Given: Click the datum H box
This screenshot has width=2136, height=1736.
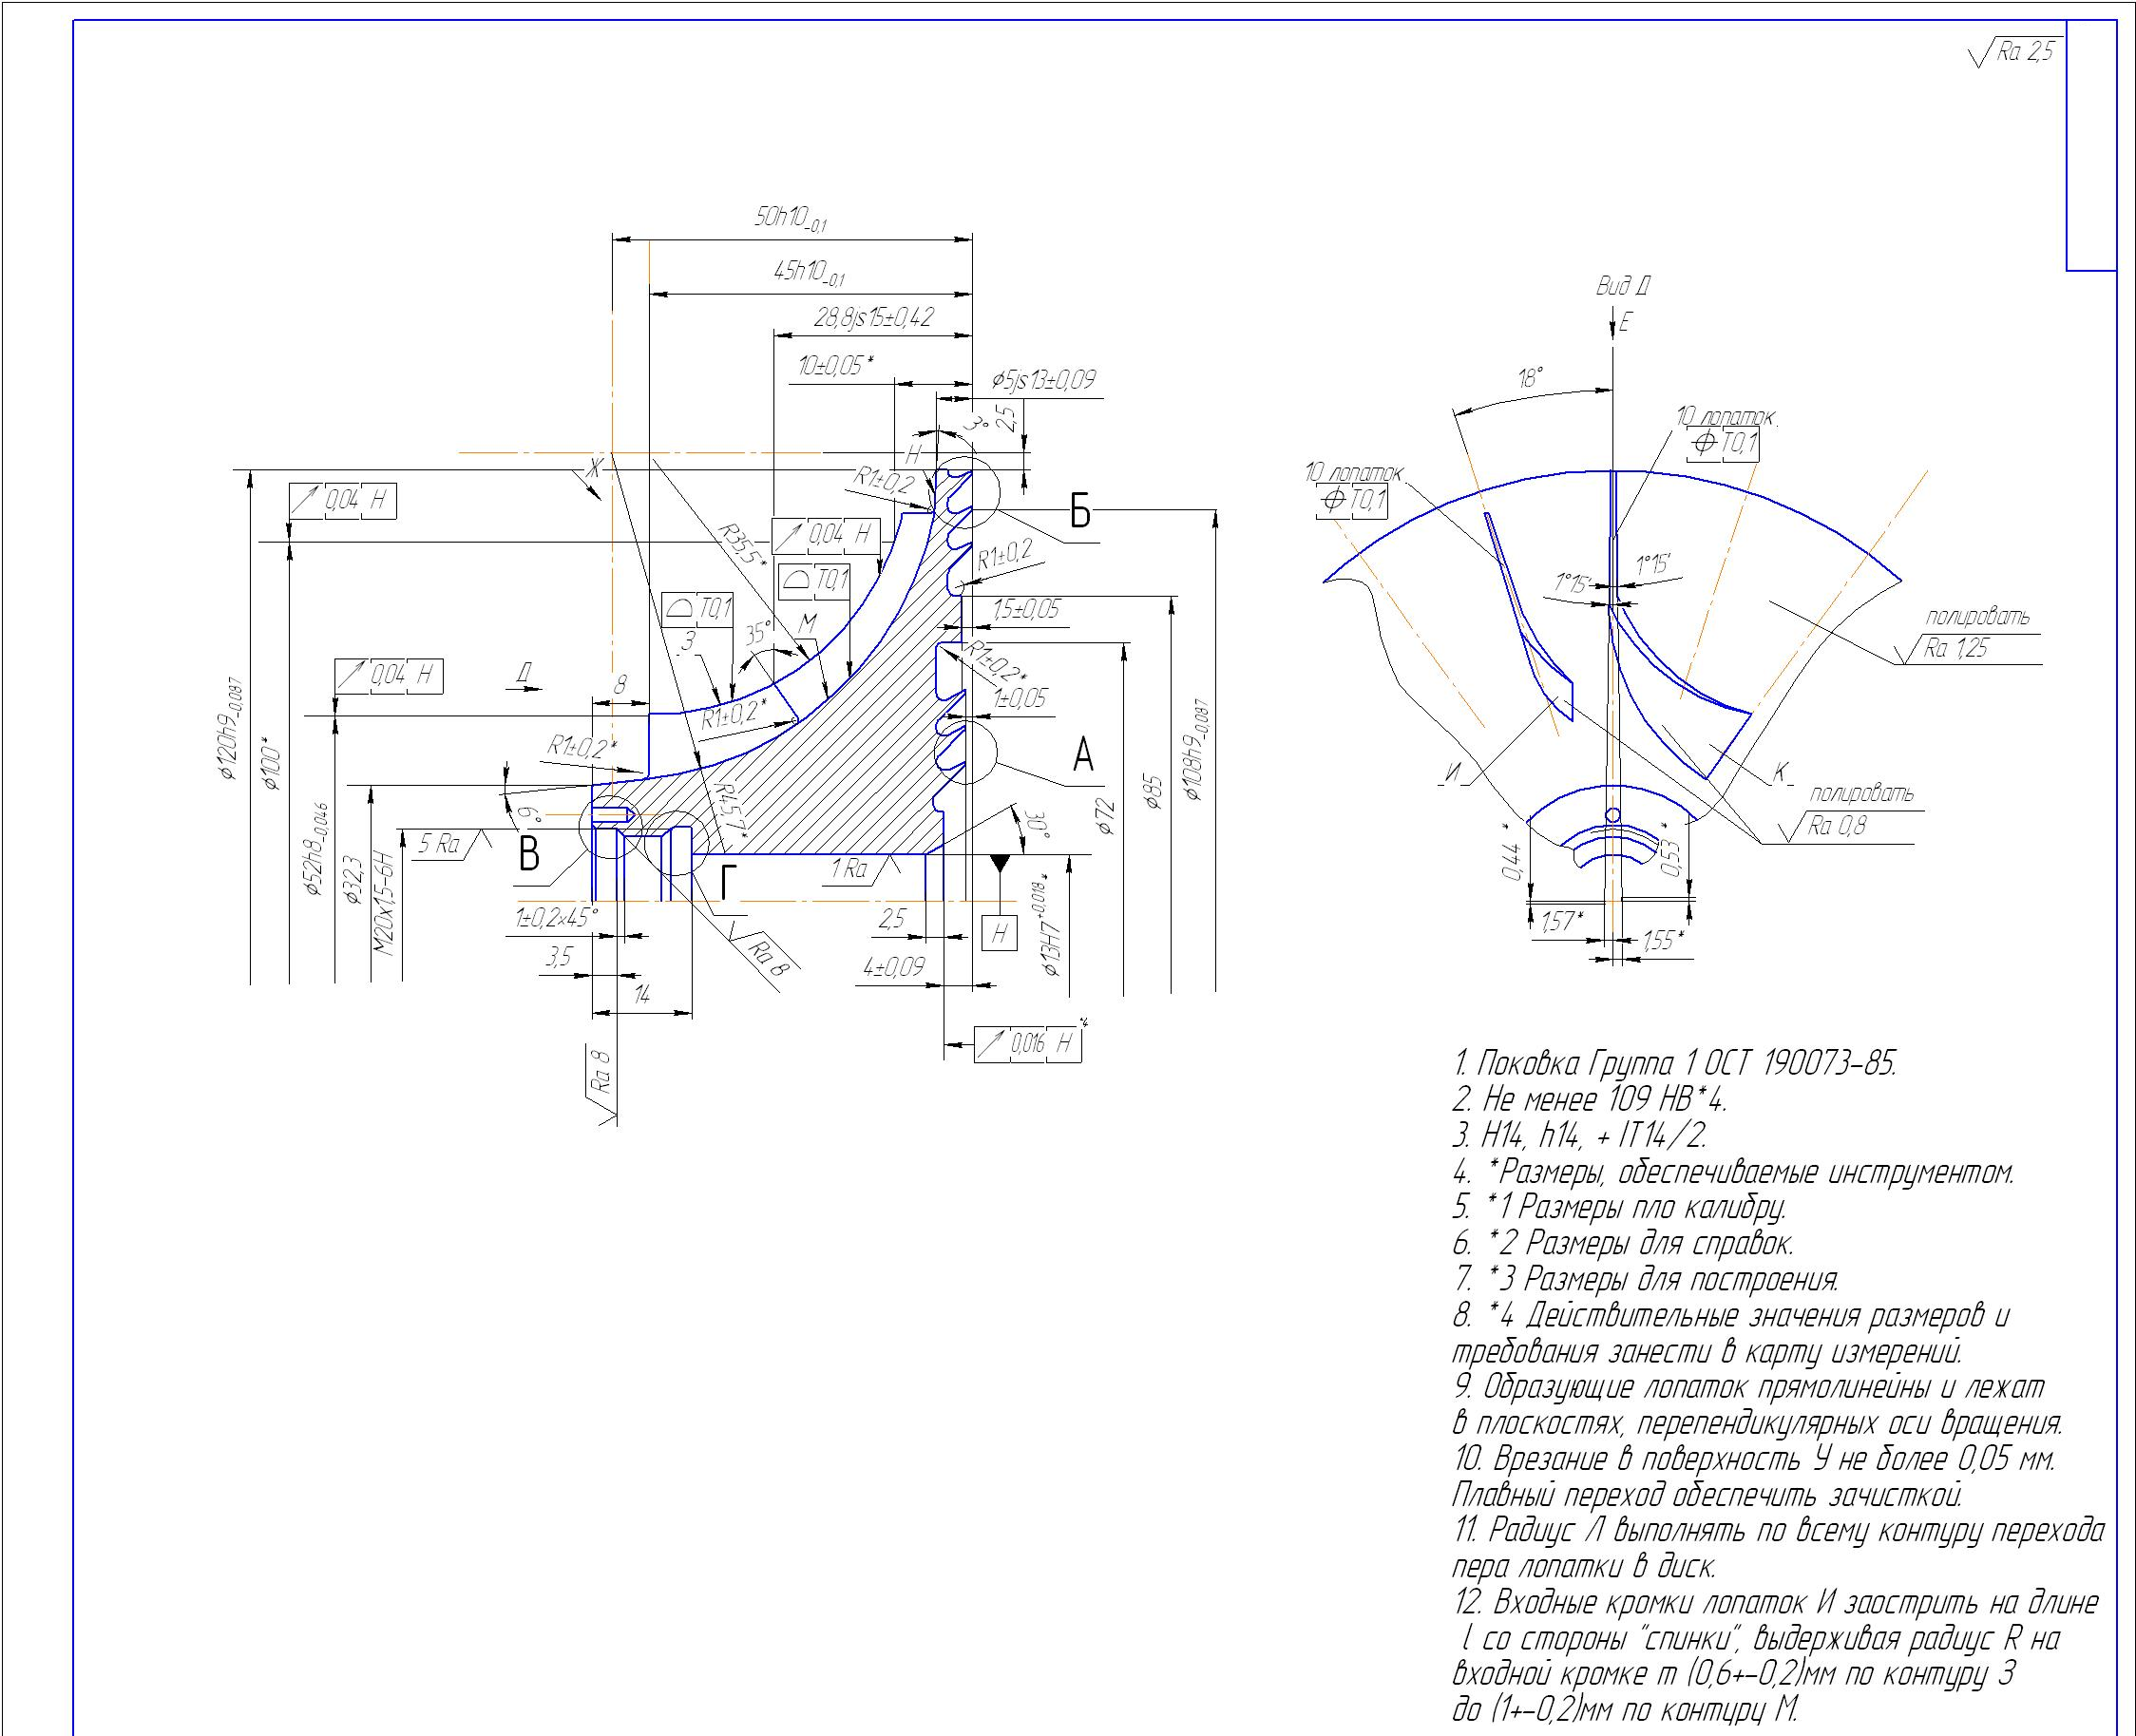Looking at the screenshot, I should (x=998, y=934).
